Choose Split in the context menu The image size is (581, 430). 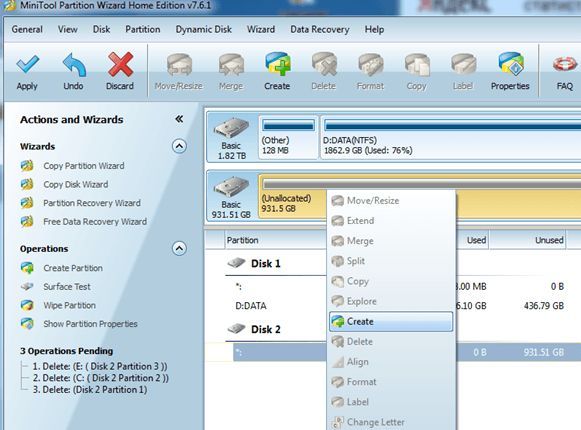coord(391,261)
